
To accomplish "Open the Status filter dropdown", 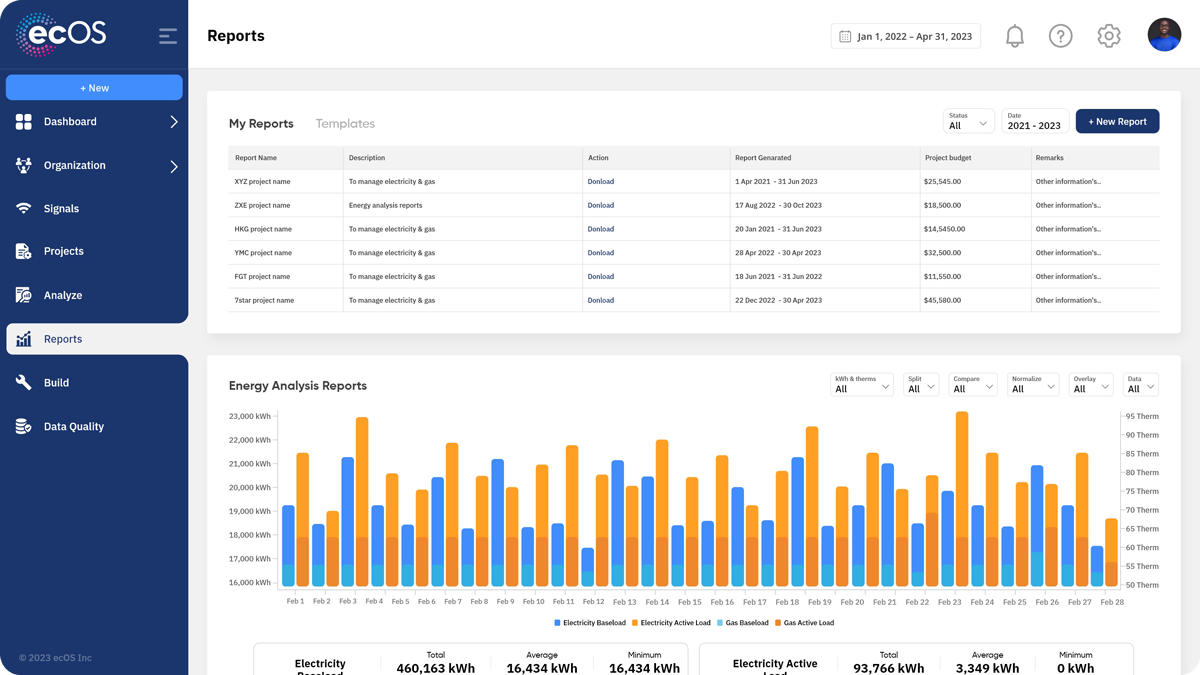I will point(968,121).
